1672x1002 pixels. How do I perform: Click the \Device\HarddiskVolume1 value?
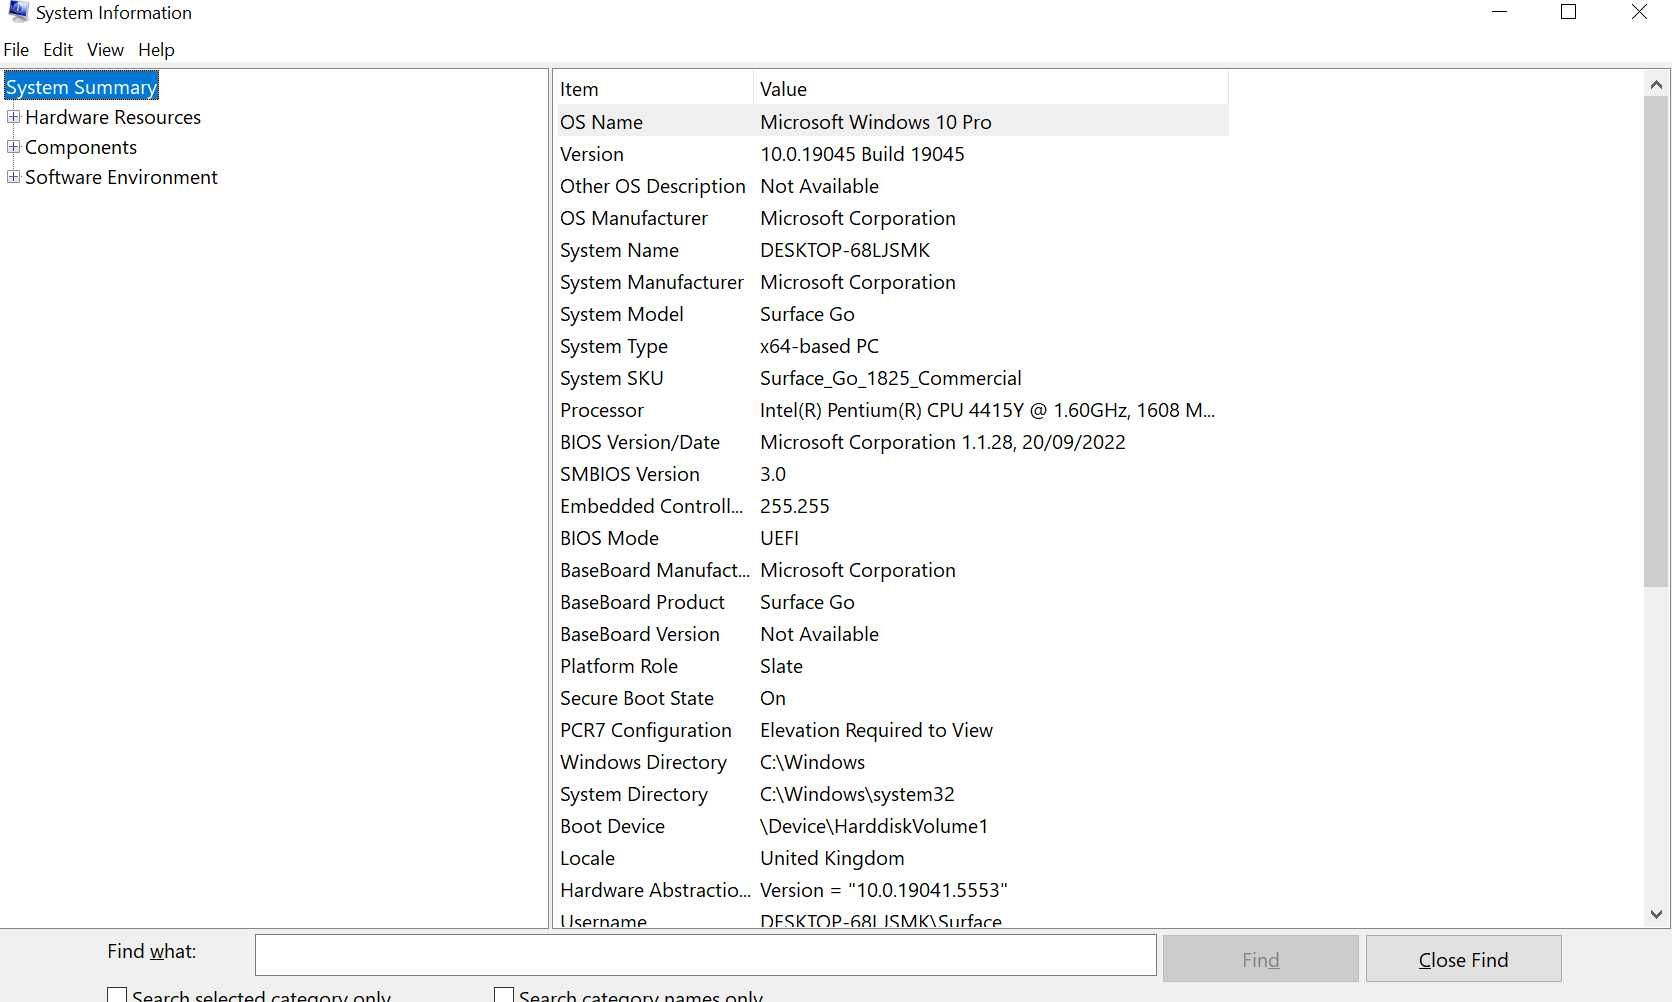click(x=874, y=826)
